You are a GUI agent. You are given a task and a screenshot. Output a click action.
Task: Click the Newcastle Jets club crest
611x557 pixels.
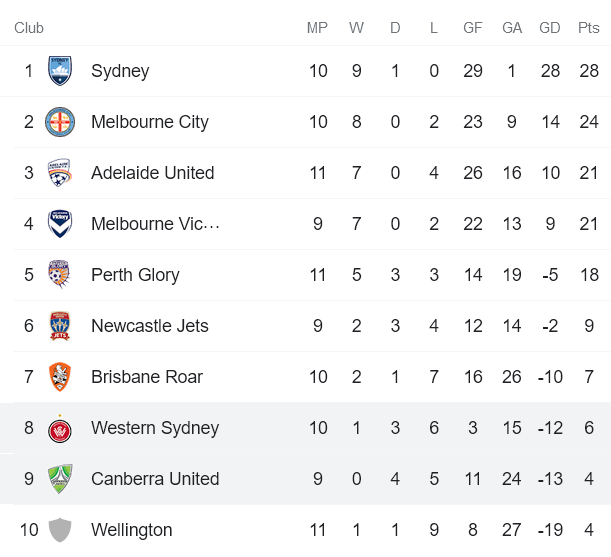tap(60, 326)
